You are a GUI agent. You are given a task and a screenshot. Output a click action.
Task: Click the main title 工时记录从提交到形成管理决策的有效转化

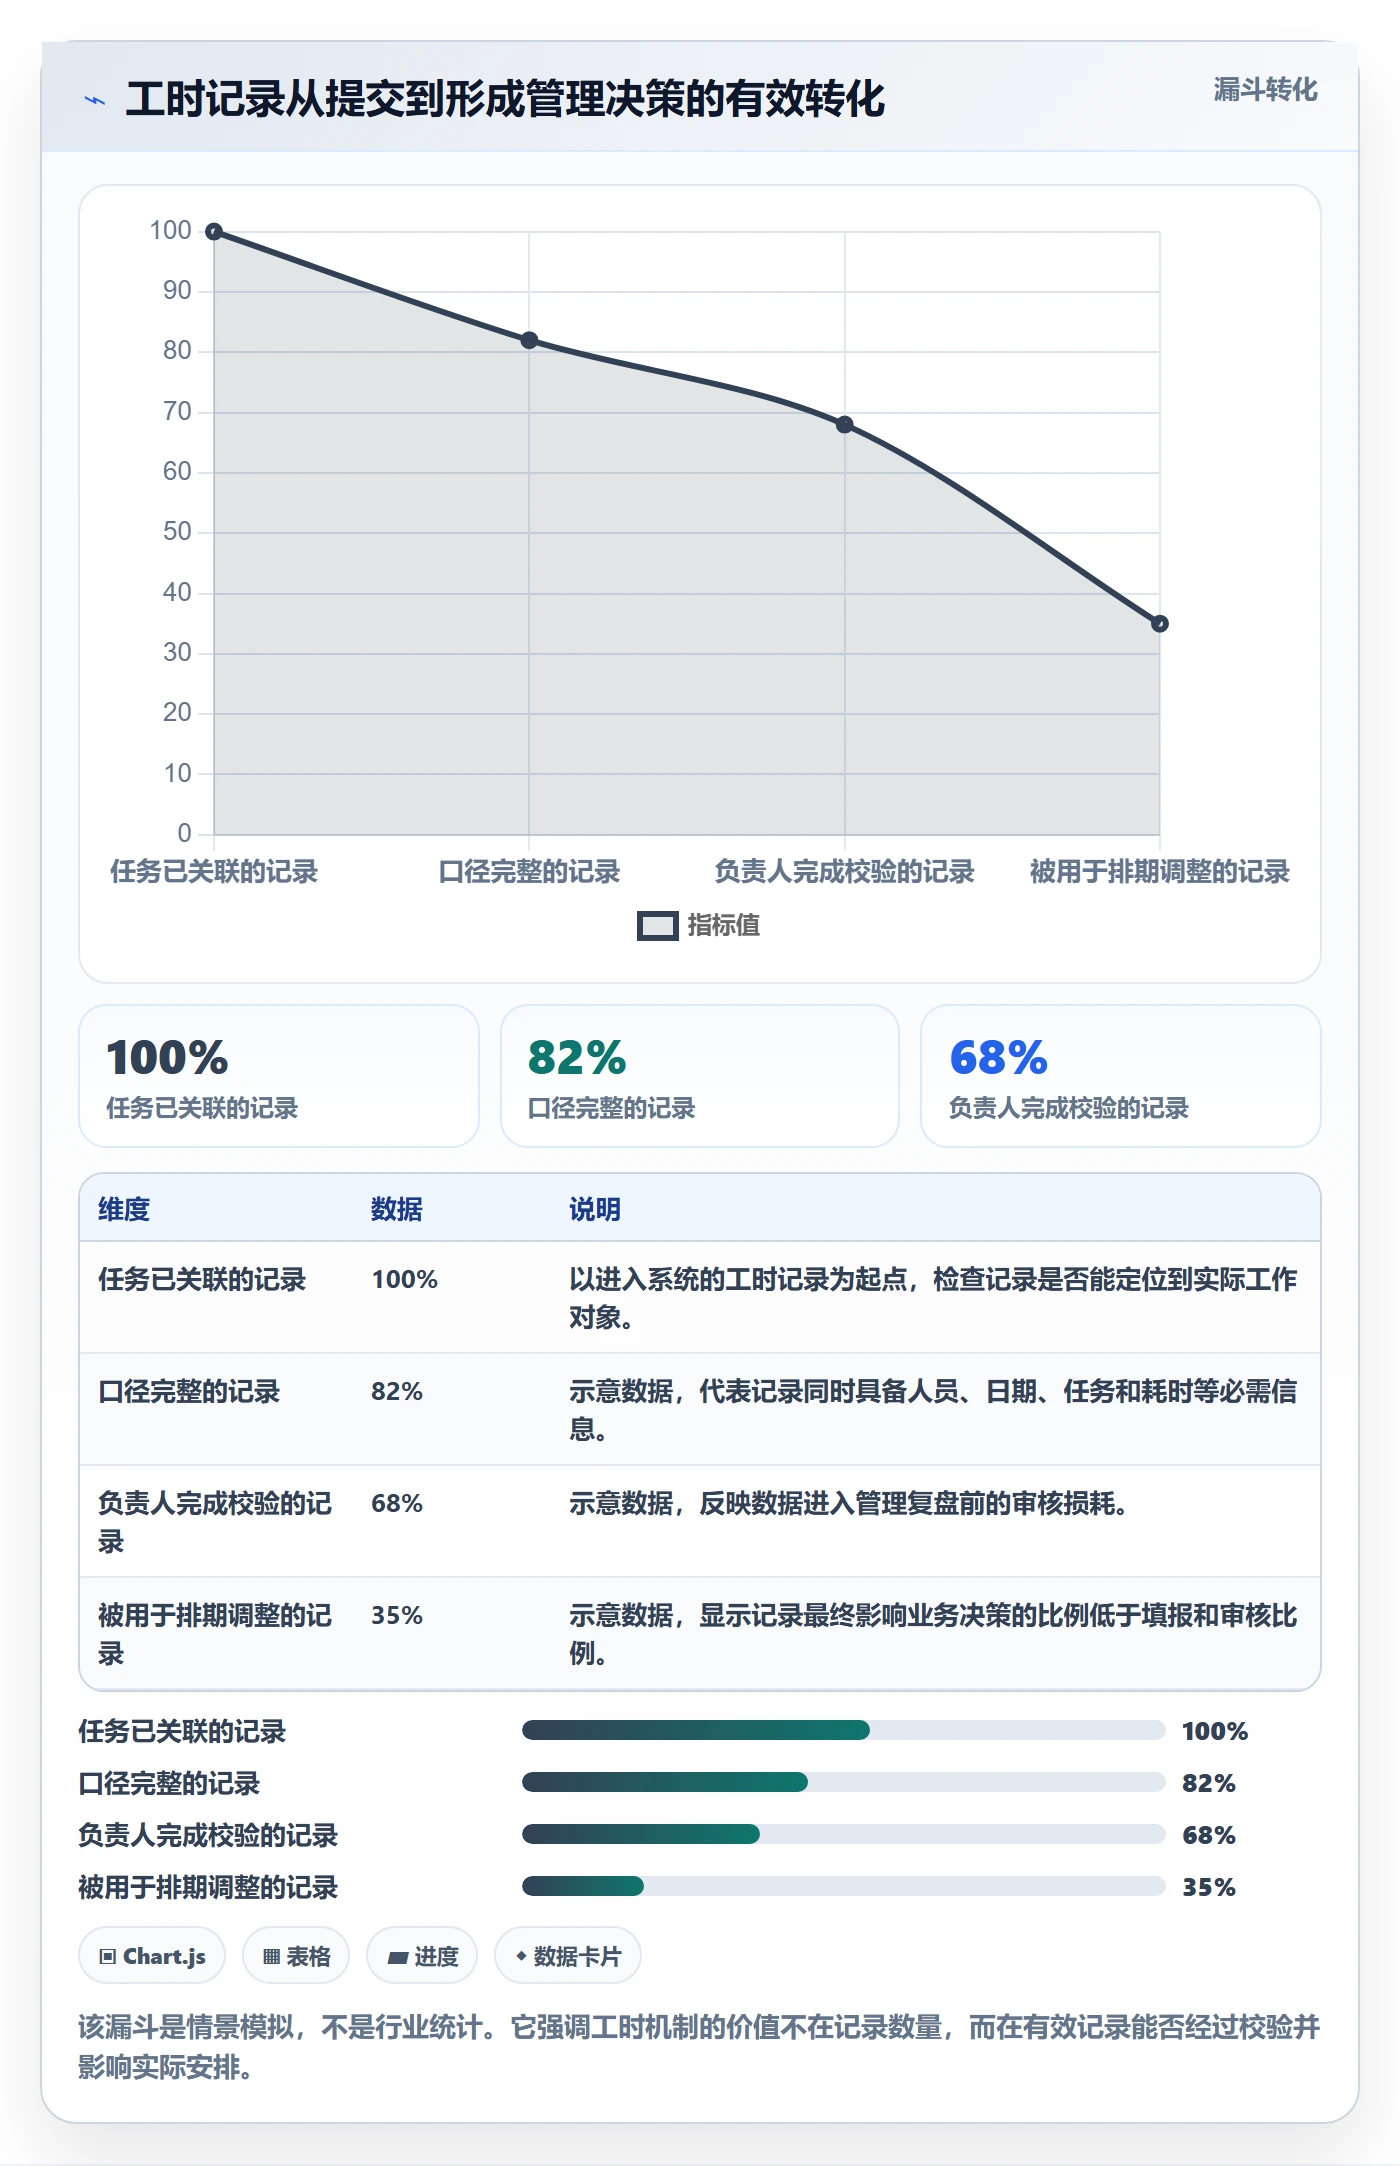505,100
